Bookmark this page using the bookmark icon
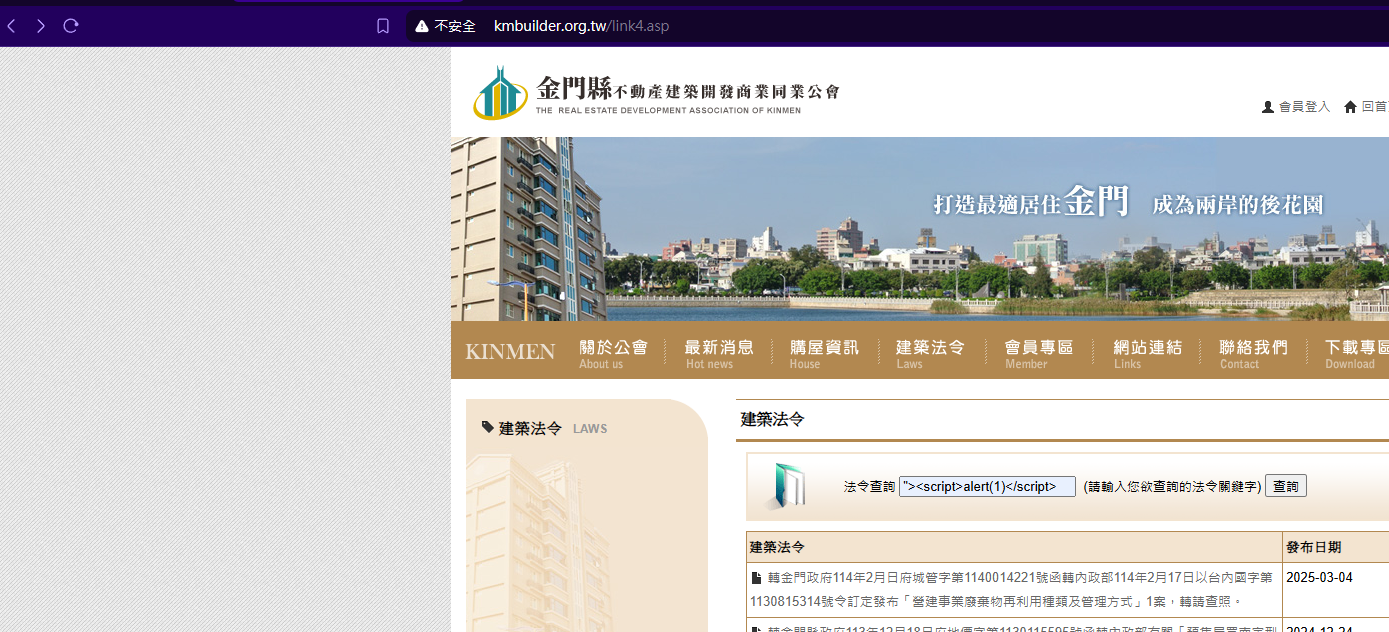This screenshot has height=632, width=1389. coord(383,26)
